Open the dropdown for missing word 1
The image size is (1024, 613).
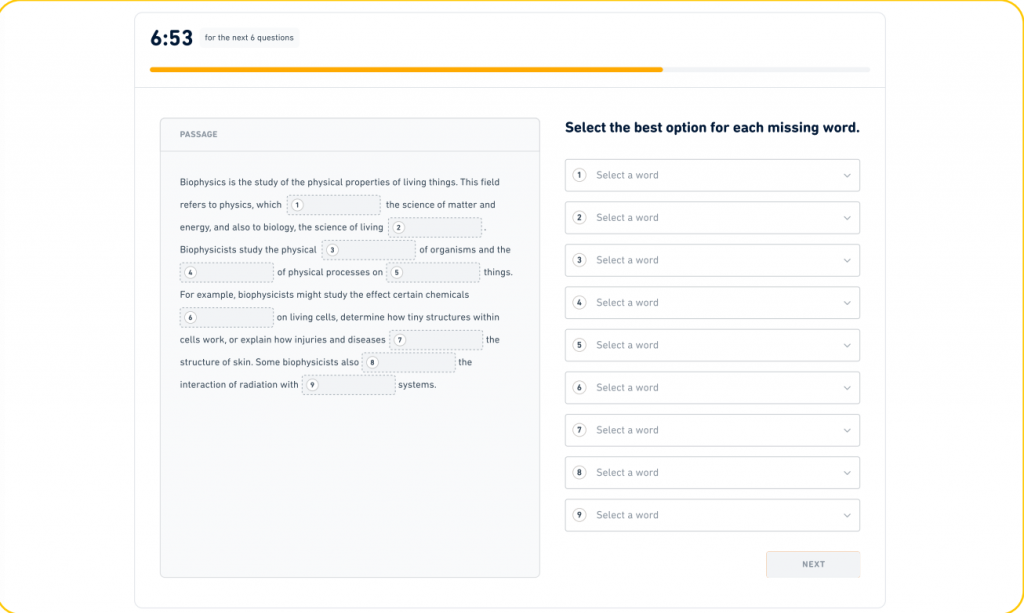(x=711, y=175)
